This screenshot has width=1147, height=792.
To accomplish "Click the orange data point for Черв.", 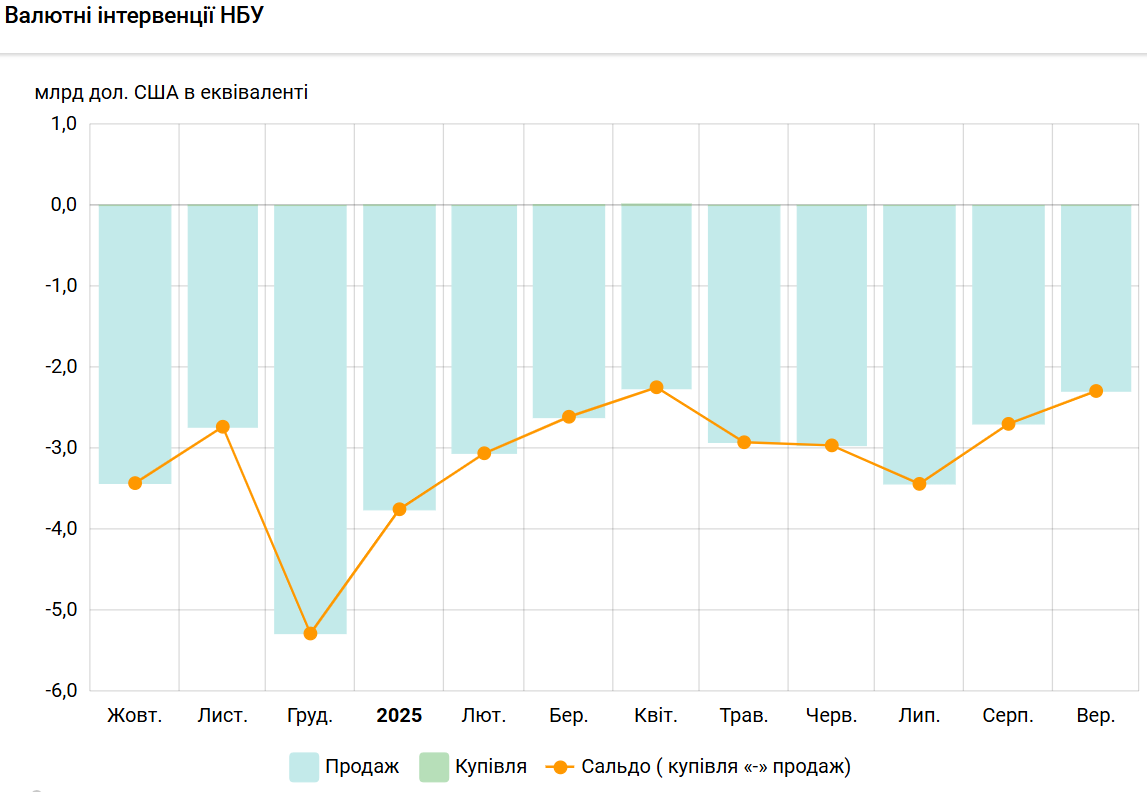I will (x=831, y=445).
